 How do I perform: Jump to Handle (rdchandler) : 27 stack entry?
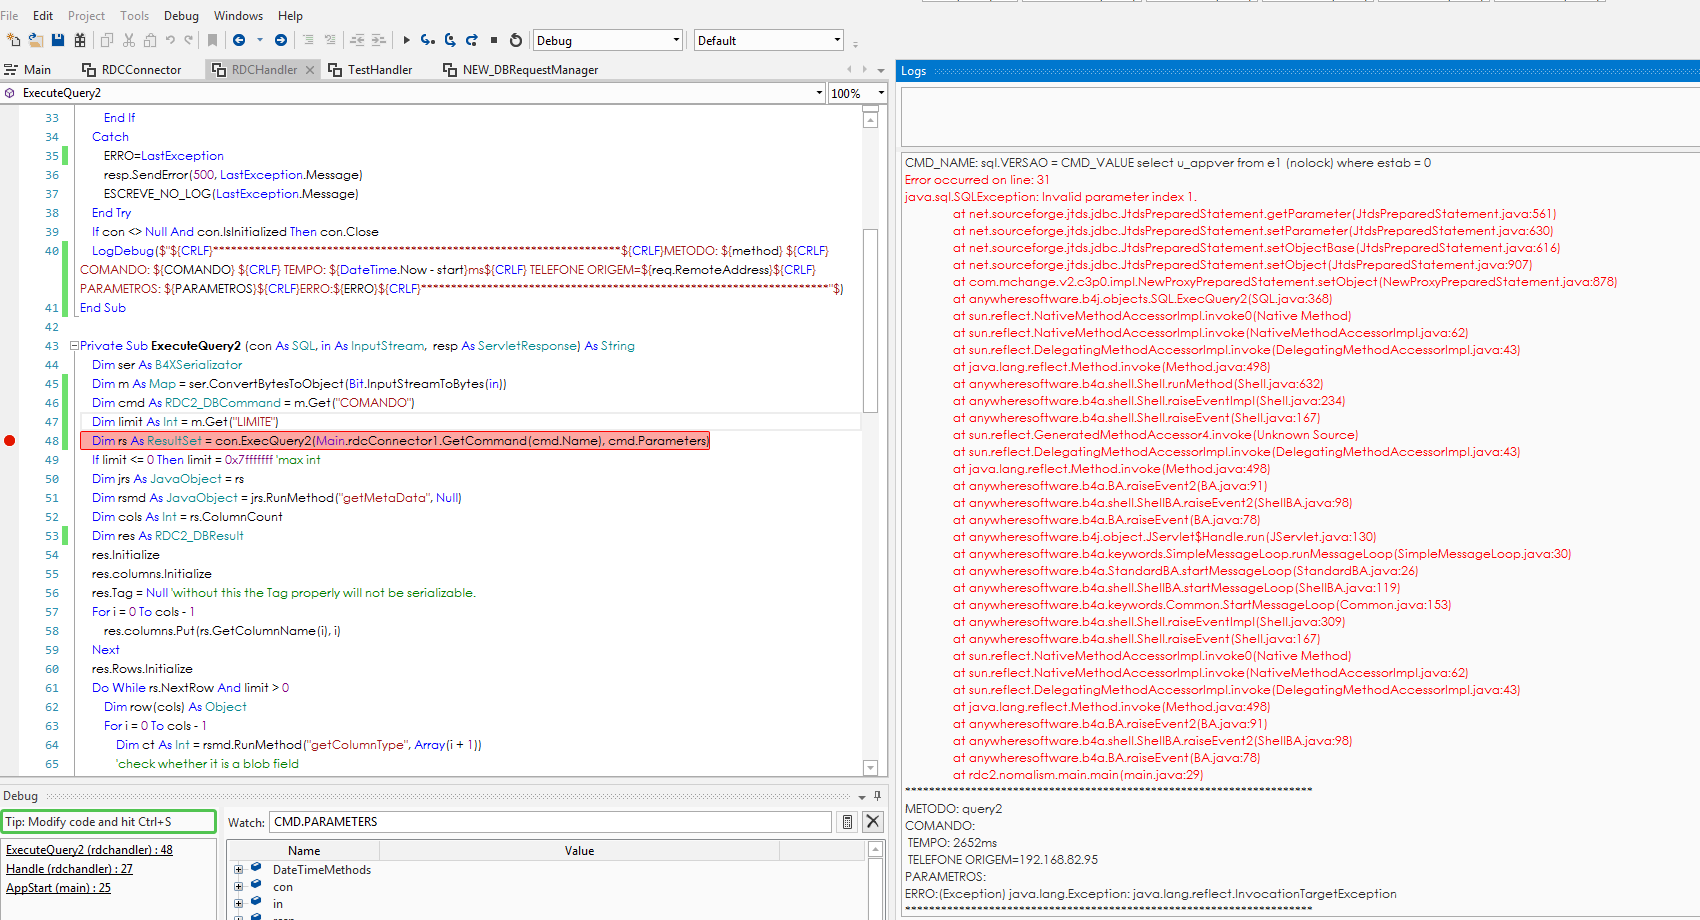point(69,869)
